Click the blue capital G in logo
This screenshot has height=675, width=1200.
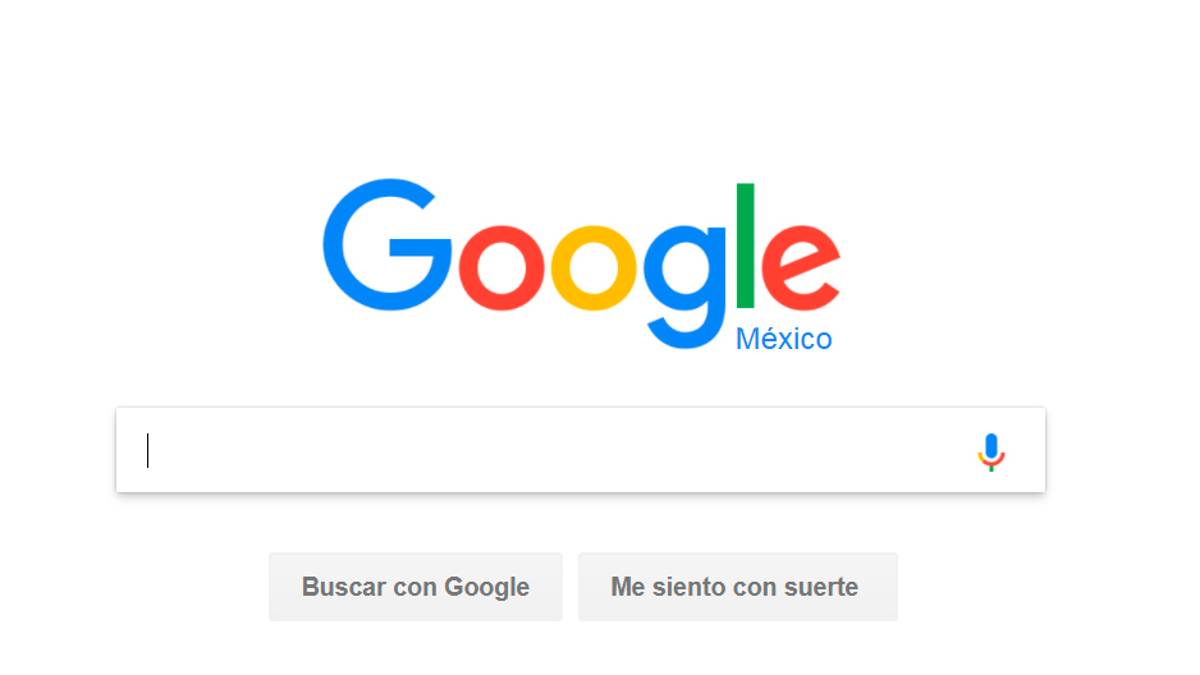(x=388, y=247)
